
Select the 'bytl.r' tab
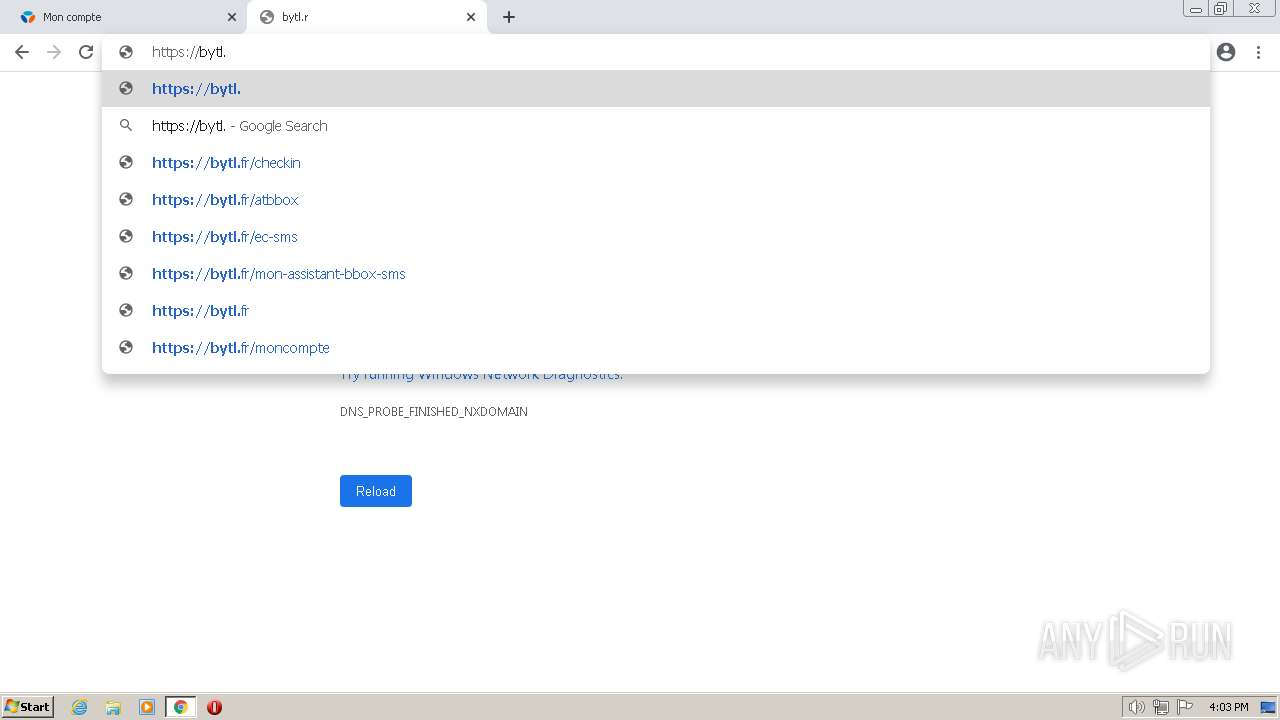pos(367,17)
